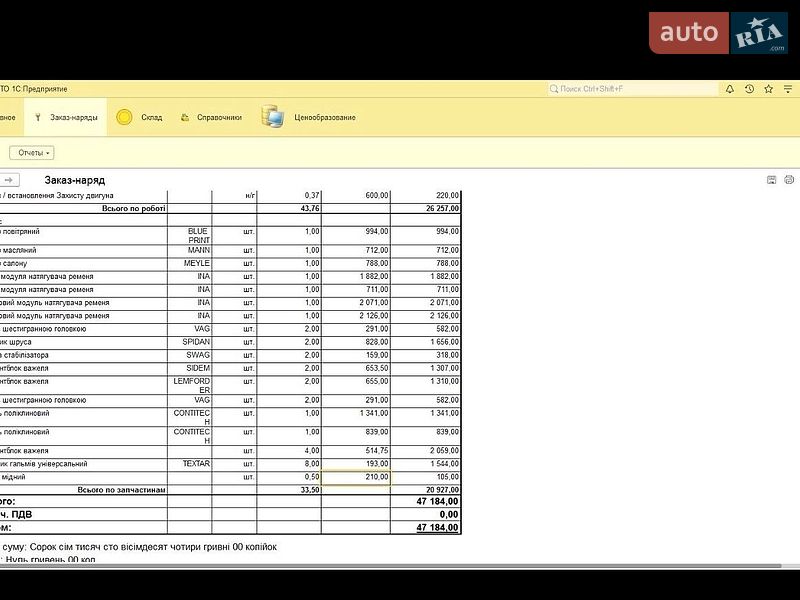Open the Ценообразование section
800x600 pixels.
(x=324, y=117)
